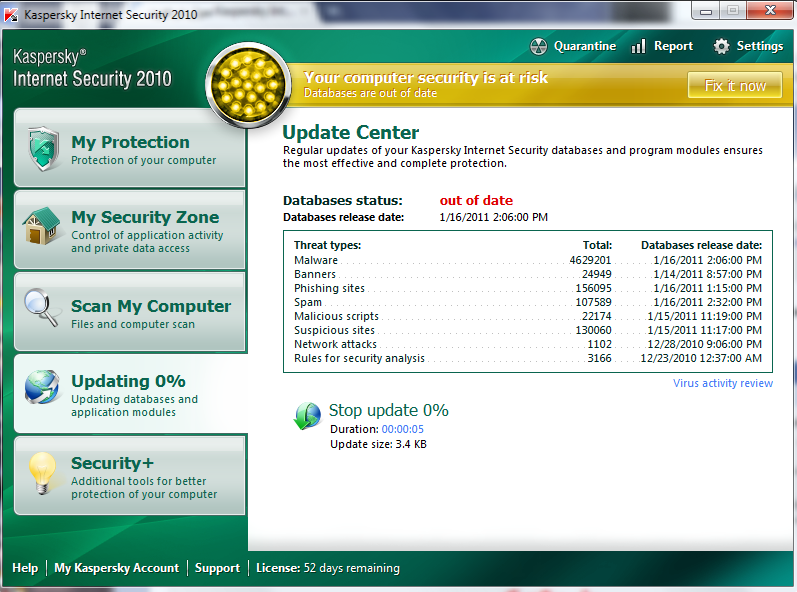Click the Banners total 24949
This screenshot has height=592, width=797.
click(x=597, y=274)
